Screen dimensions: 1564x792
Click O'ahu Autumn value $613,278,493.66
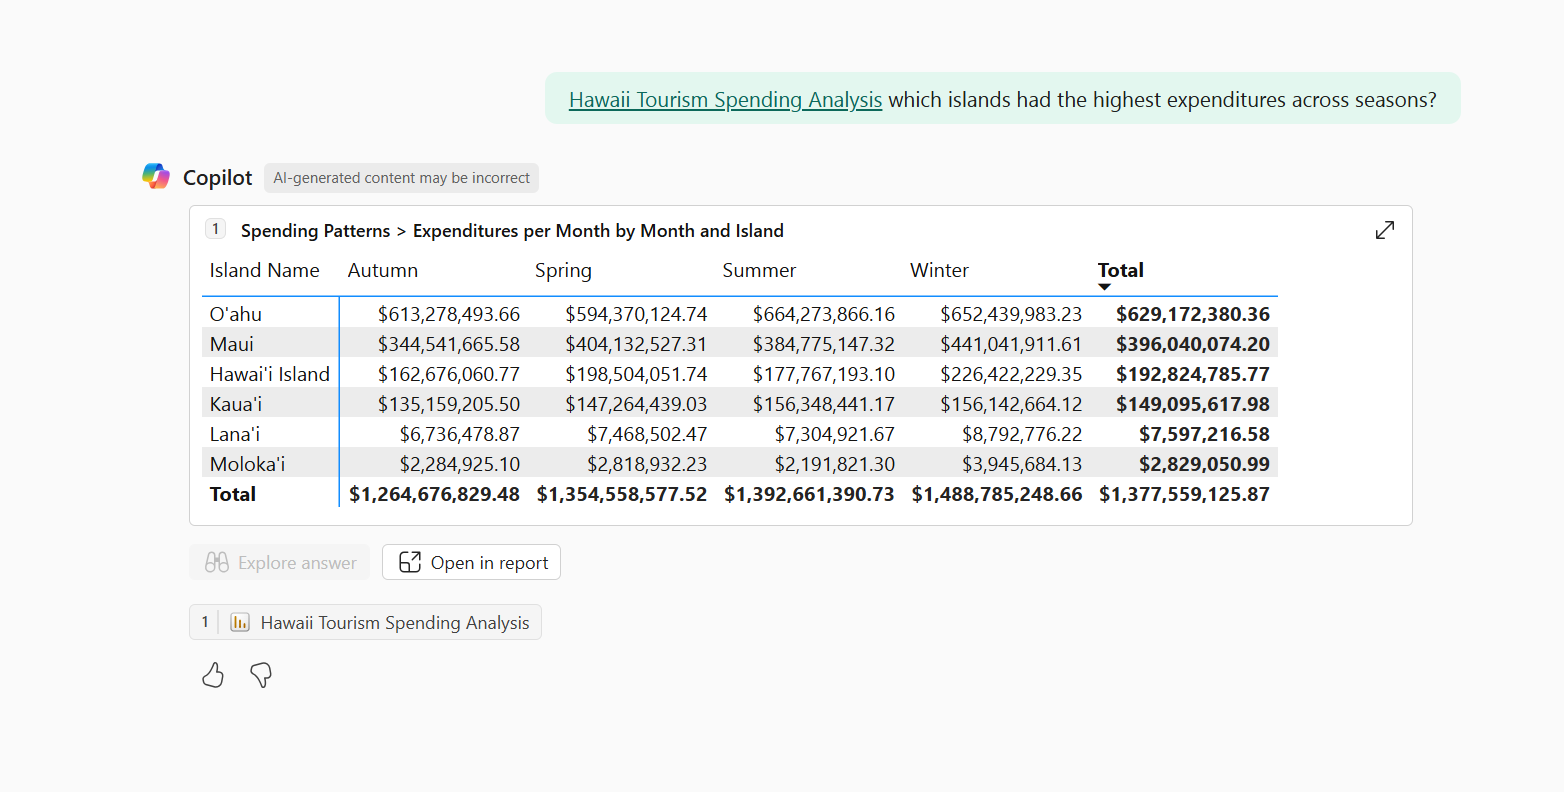449,314
